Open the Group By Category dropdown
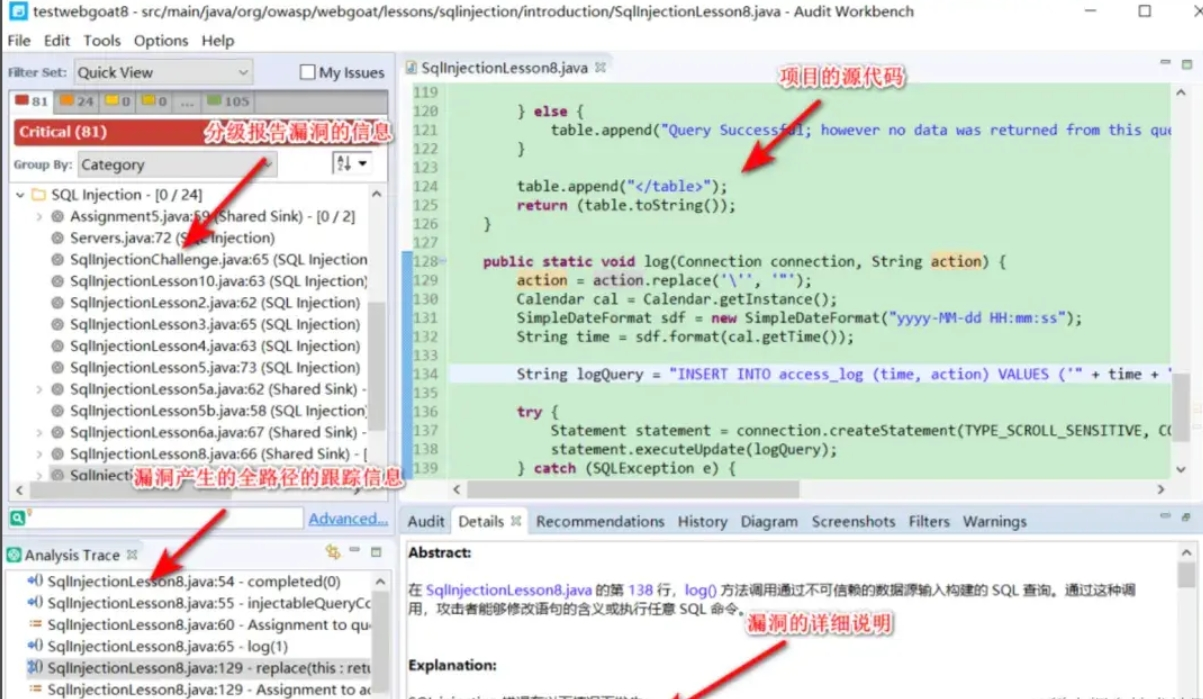The image size is (1203, 699). pyautogui.click(x=177, y=164)
